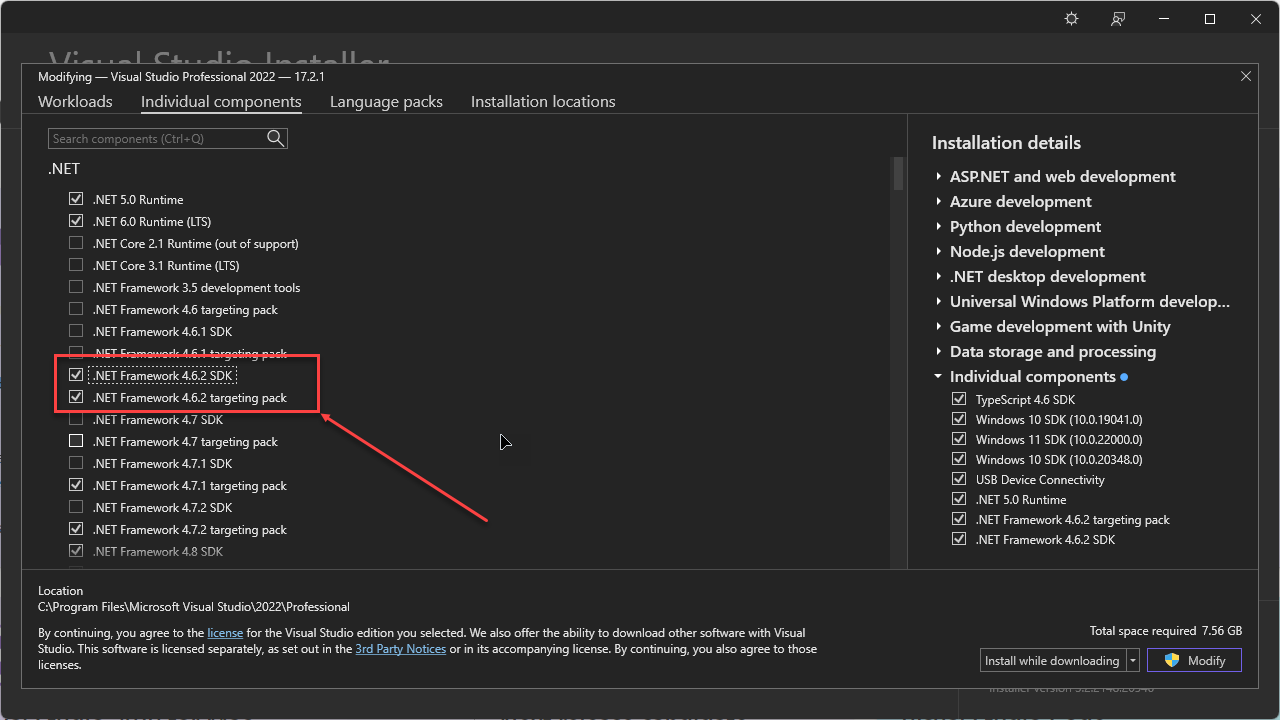Click the settings gear icon in title bar
The height and width of the screenshot is (720, 1280).
click(x=1071, y=19)
